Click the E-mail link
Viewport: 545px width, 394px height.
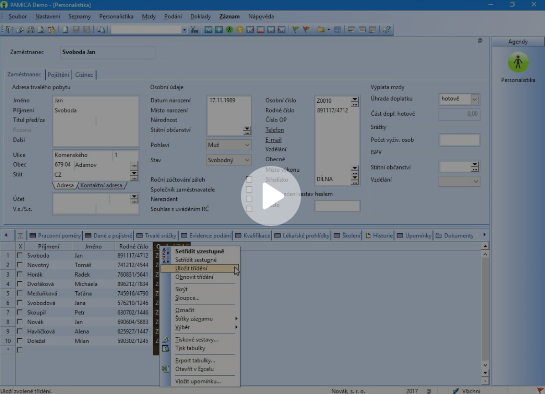coord(274,140)
